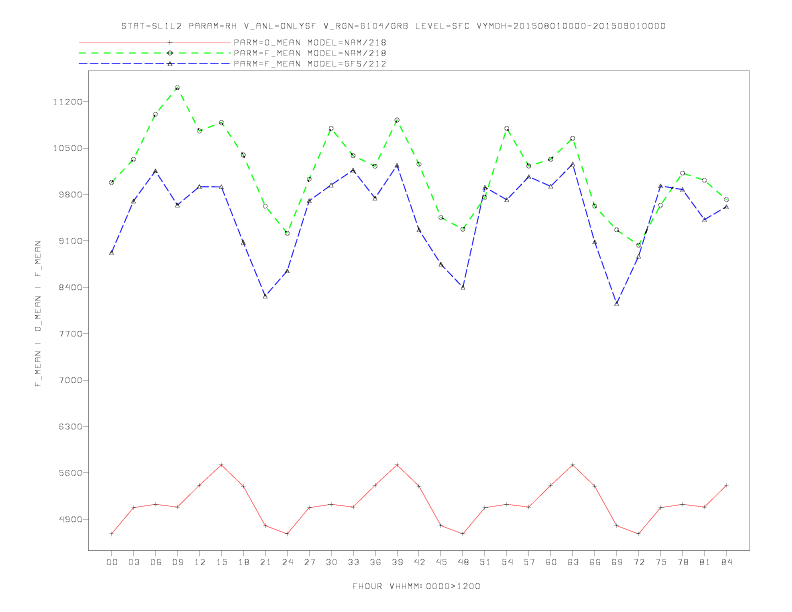Click the green NAM peak marker at hour 09

(x=177, y=88)
